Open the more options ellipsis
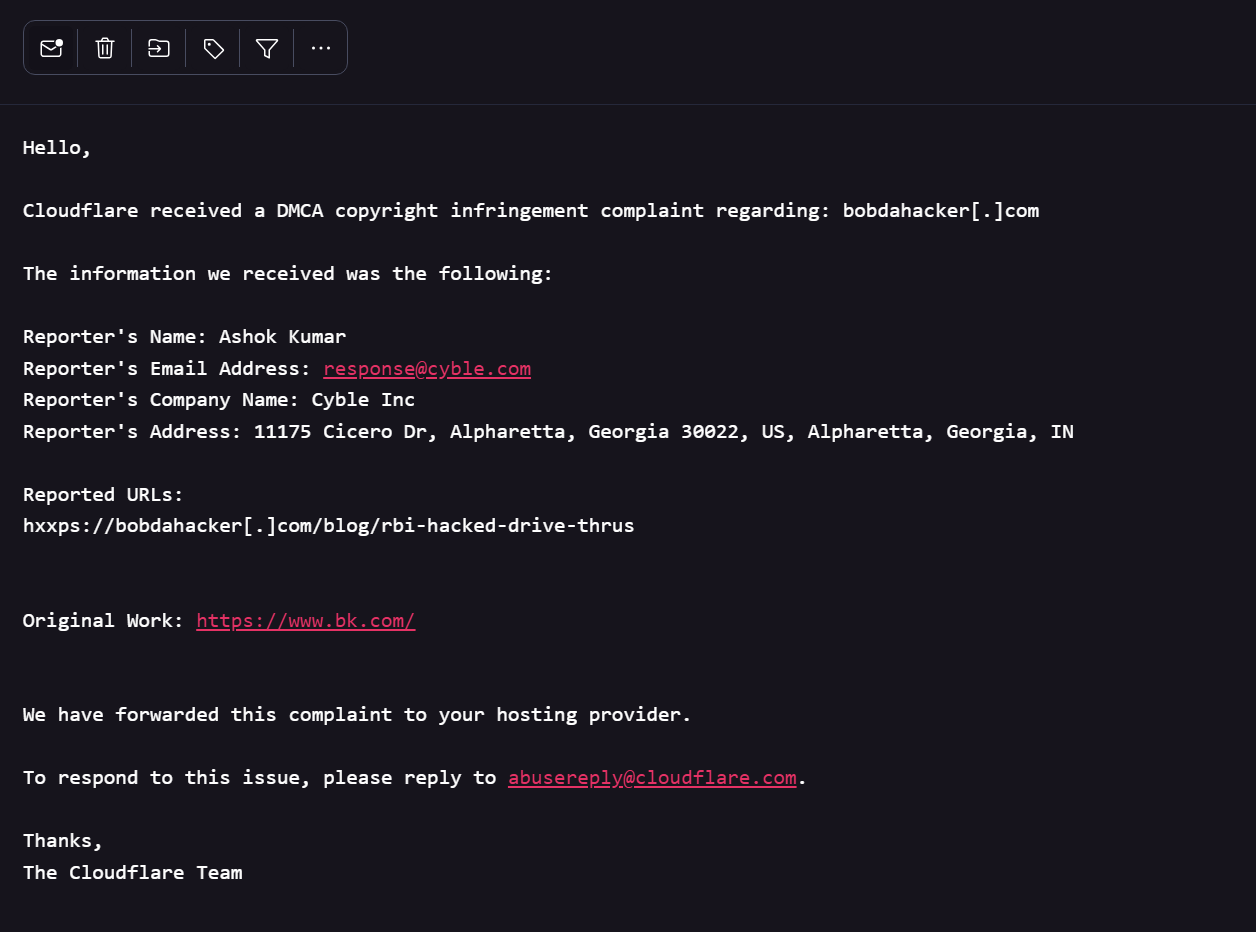 tap(320, 48)
